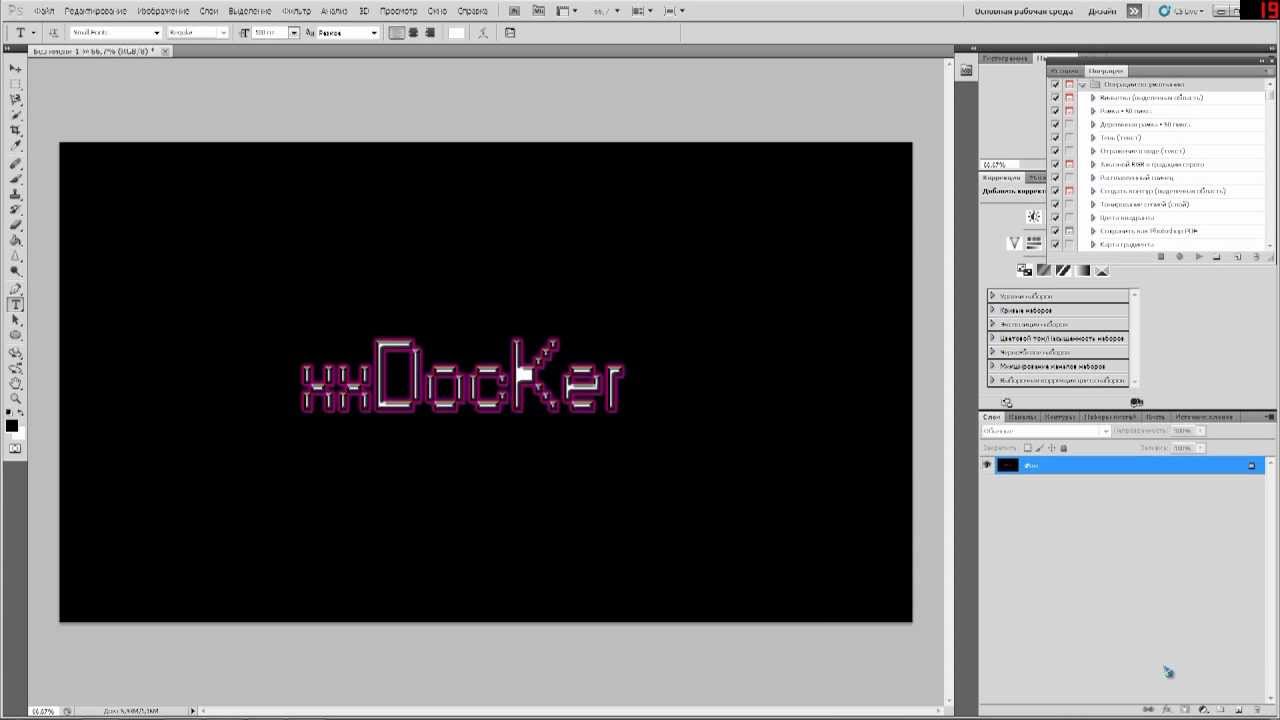This screenshot has width=1280, height=720.
Task: Open the CS Live button
Action: pos(1179,11)
